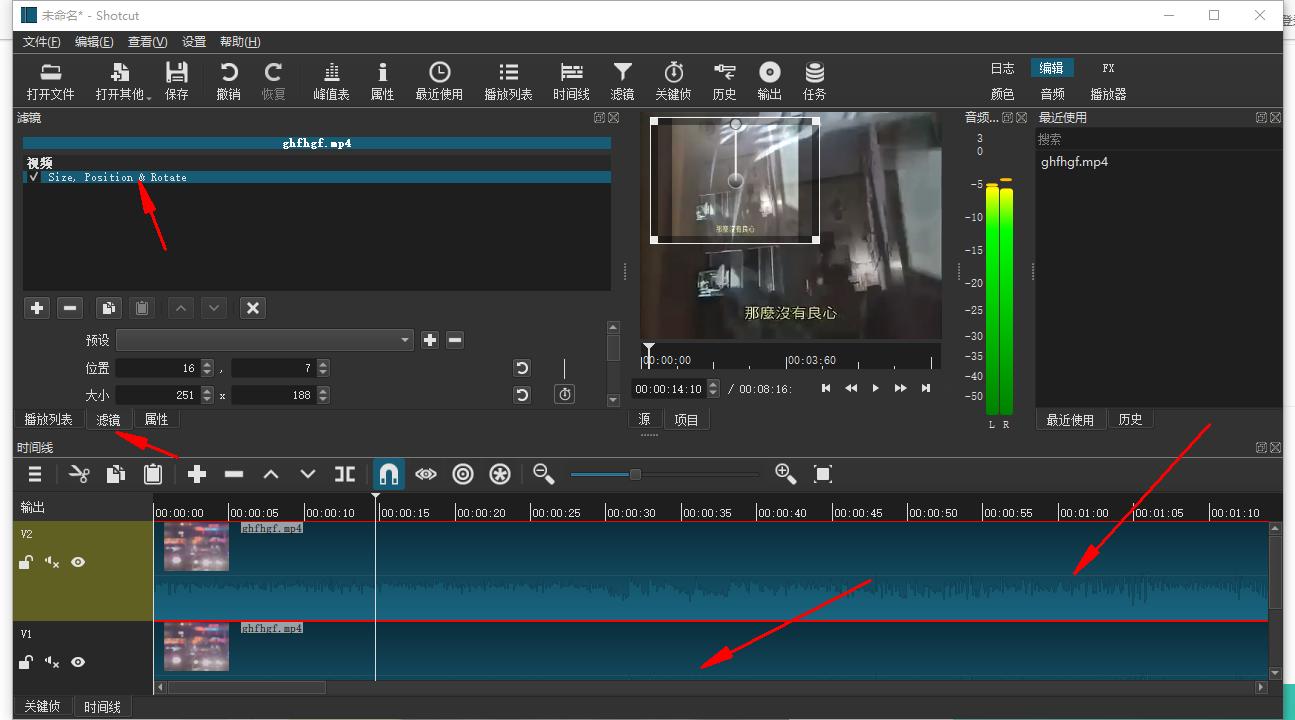
Task: Click the 峰值表 peak meter toolbar icon
Action: [331, 81]
